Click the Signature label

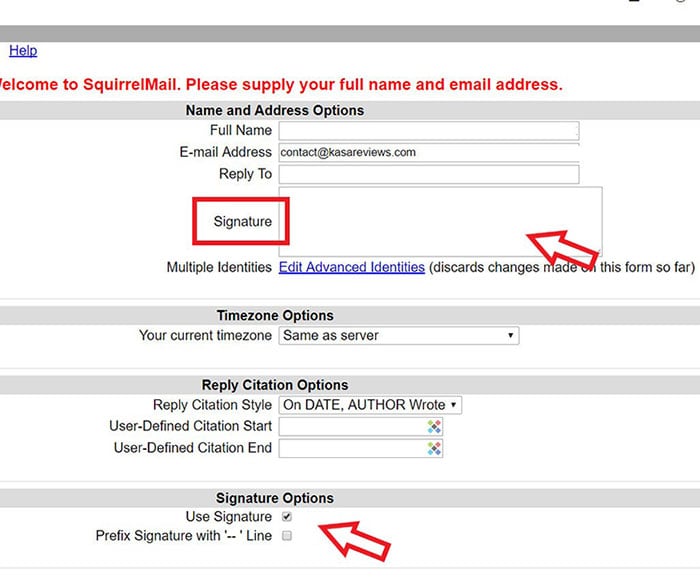pos(243,221)
